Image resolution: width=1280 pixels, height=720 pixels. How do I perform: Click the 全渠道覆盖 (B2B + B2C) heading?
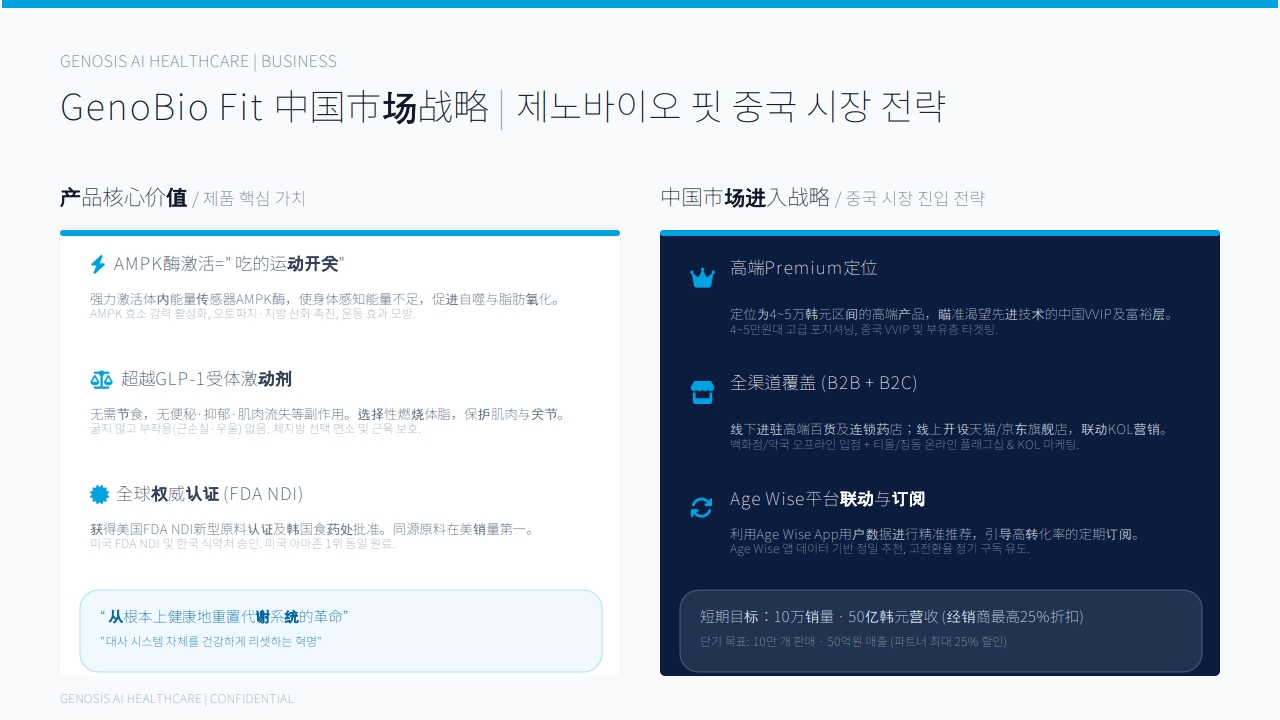[x=824, y=383]
